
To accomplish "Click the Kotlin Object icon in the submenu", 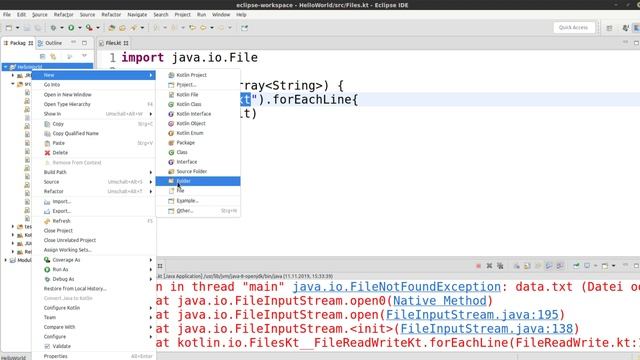I will tap(171, 124).
